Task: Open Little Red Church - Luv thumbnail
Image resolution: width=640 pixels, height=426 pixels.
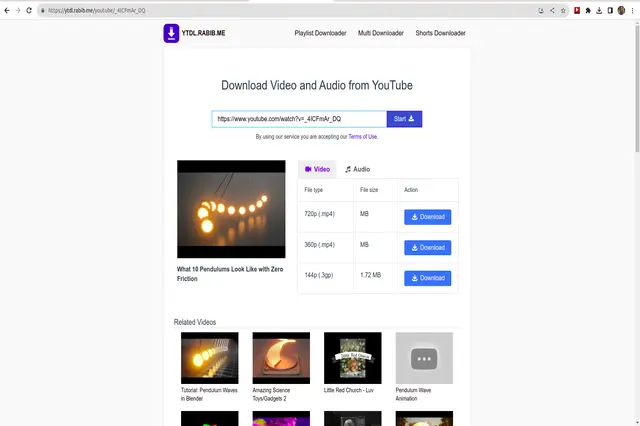Action: point(353,358)
